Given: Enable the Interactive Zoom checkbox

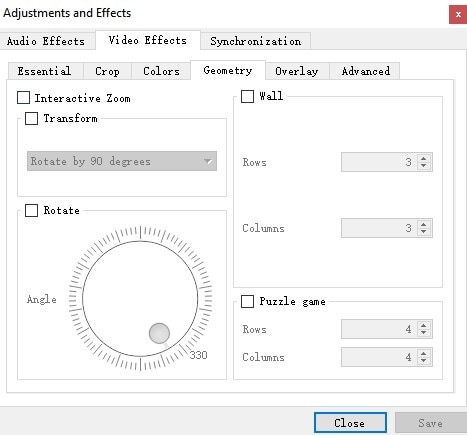Looking at the screenshot, I should tap(23, 98).
